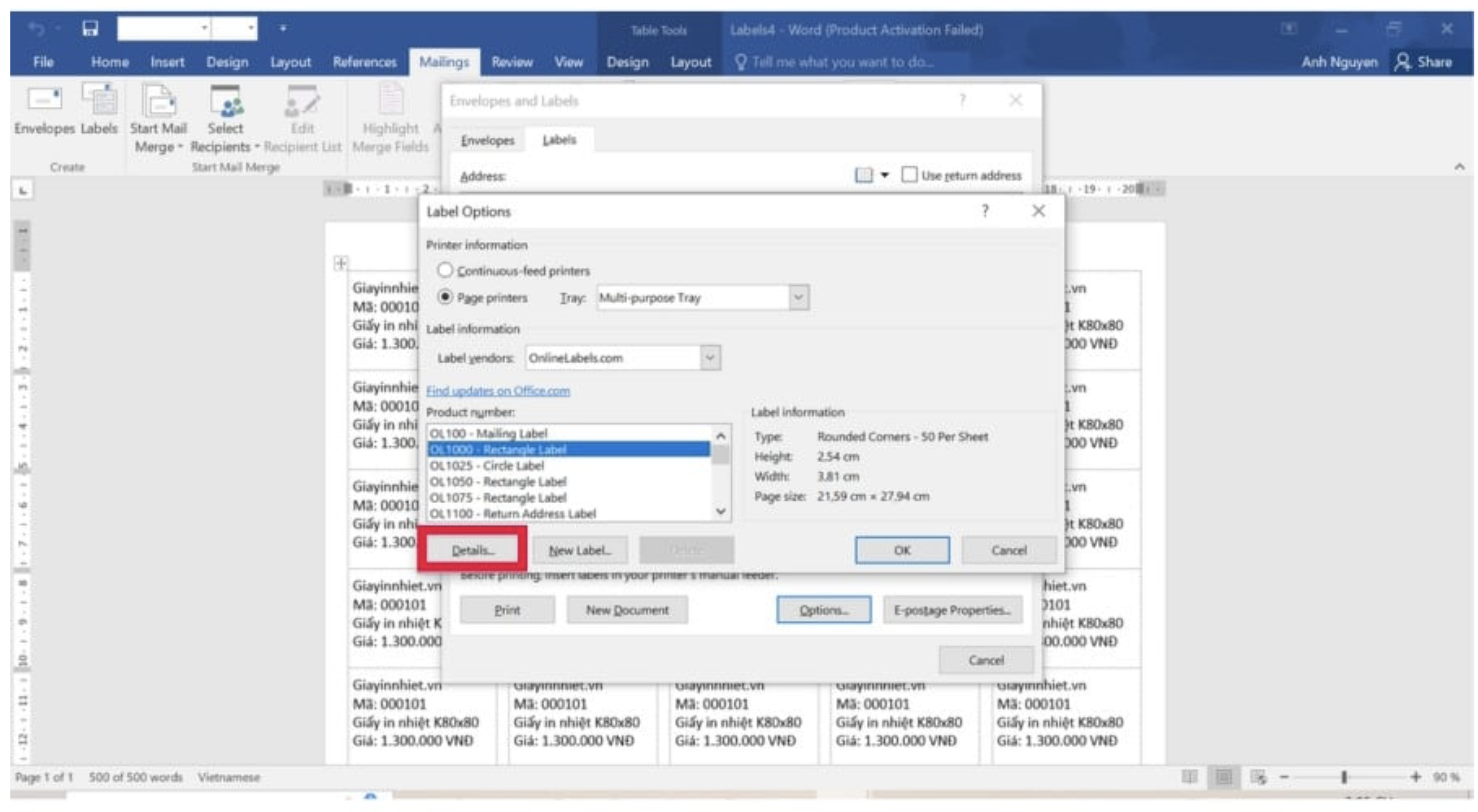Select Page printers radio button

[x=446, y=297]
